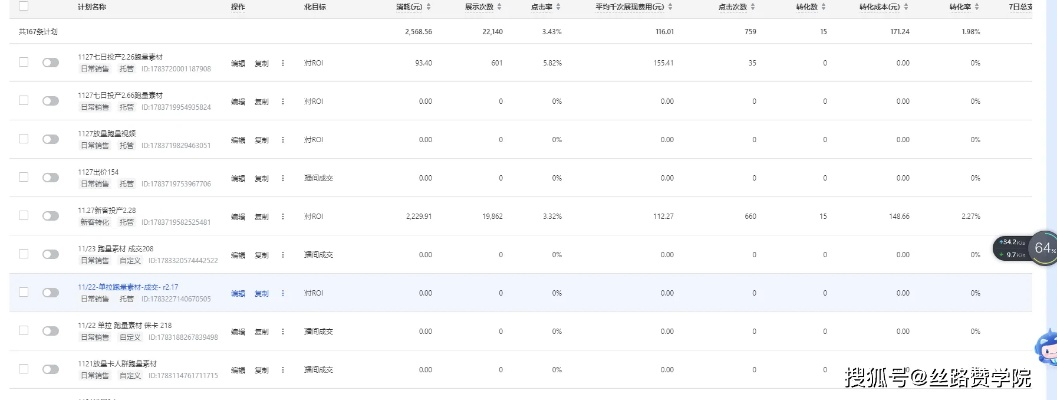
Task: Open more actions for 11.27新客投产2.28
Action: pyautogui.click(x=282, y=217)
